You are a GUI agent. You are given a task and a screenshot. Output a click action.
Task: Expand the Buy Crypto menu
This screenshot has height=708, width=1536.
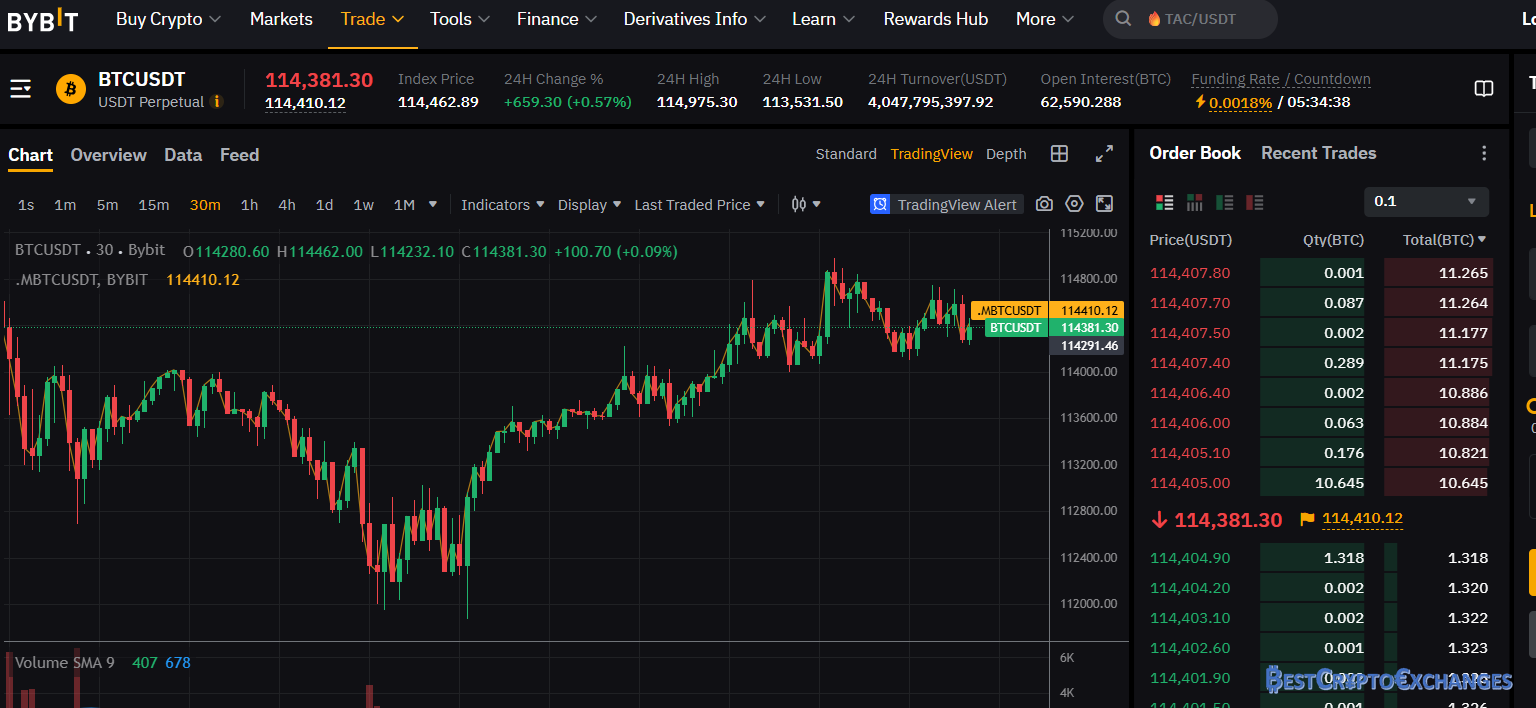point(169,19)
